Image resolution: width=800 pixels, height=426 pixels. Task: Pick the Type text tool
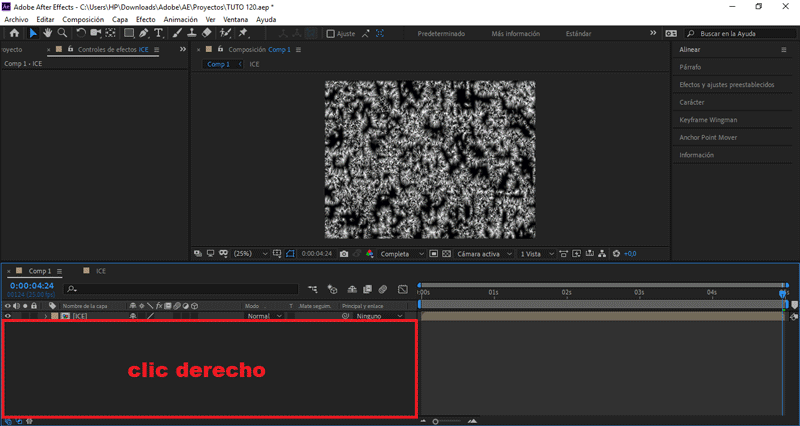[159, 33]
